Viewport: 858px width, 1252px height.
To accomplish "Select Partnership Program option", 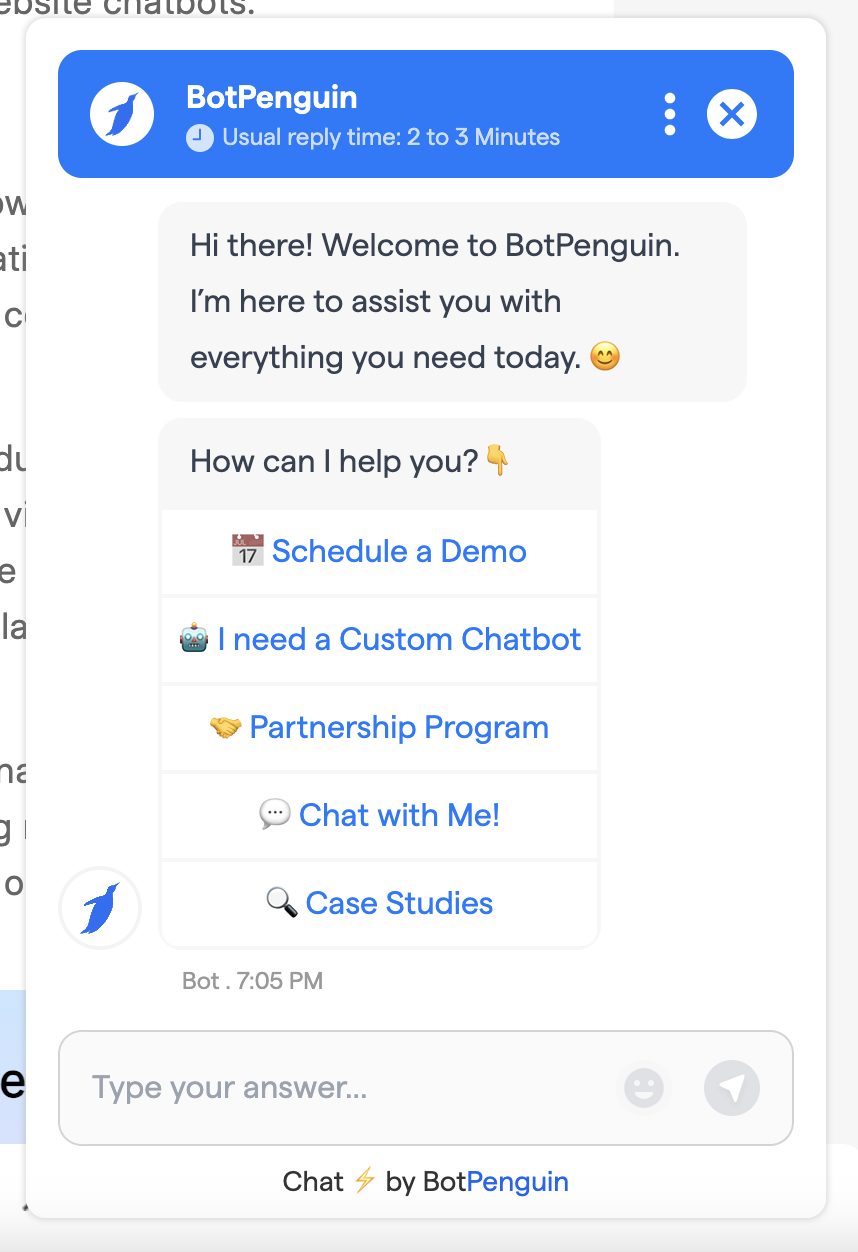I will [x=398, y=727].
